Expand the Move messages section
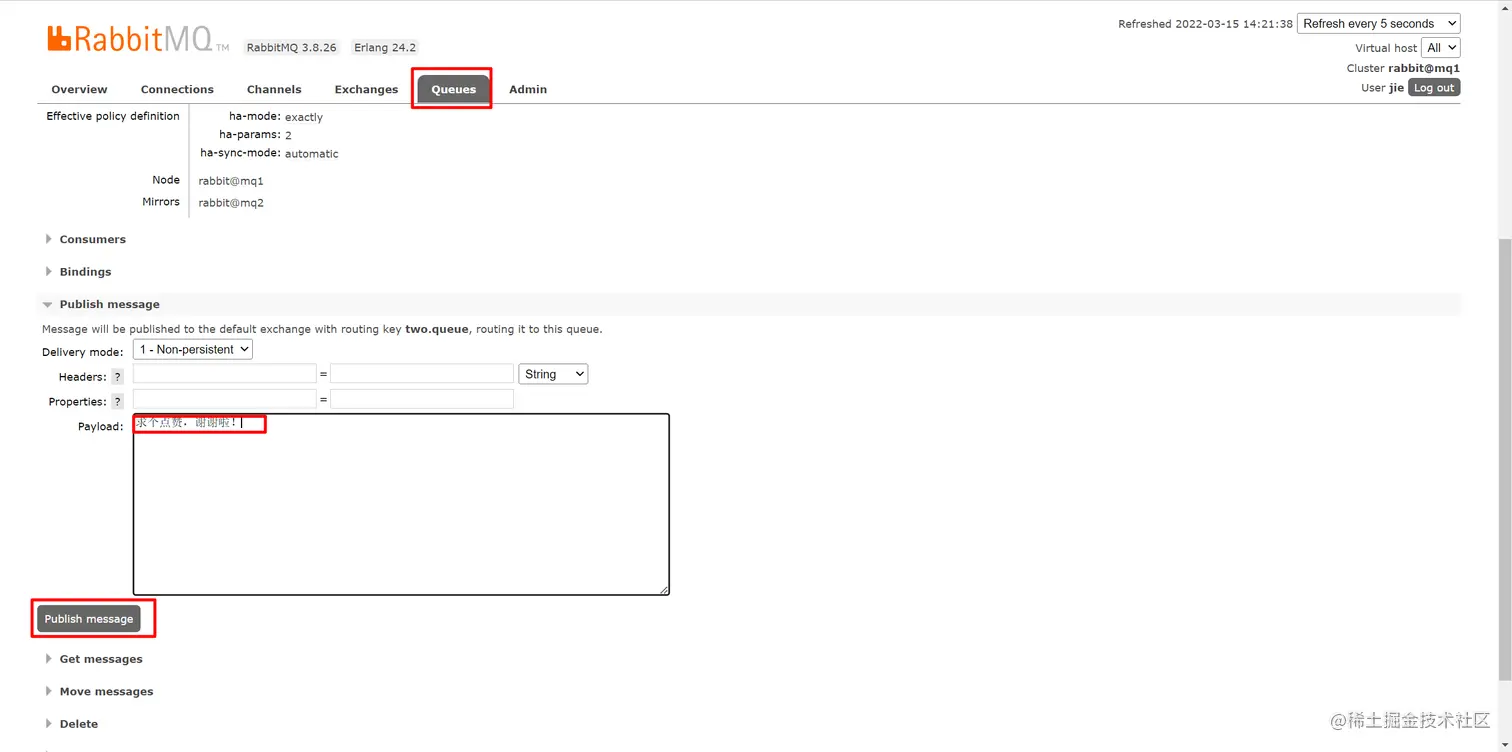 (106, 691)
